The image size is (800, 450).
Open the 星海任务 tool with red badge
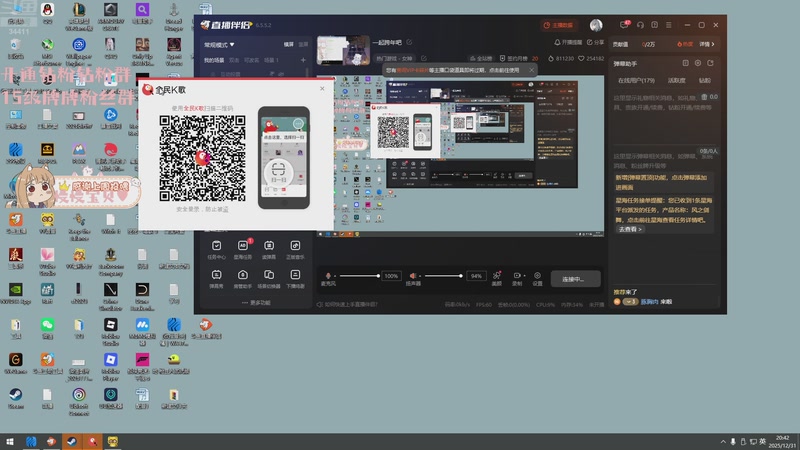tap(243, 249)
